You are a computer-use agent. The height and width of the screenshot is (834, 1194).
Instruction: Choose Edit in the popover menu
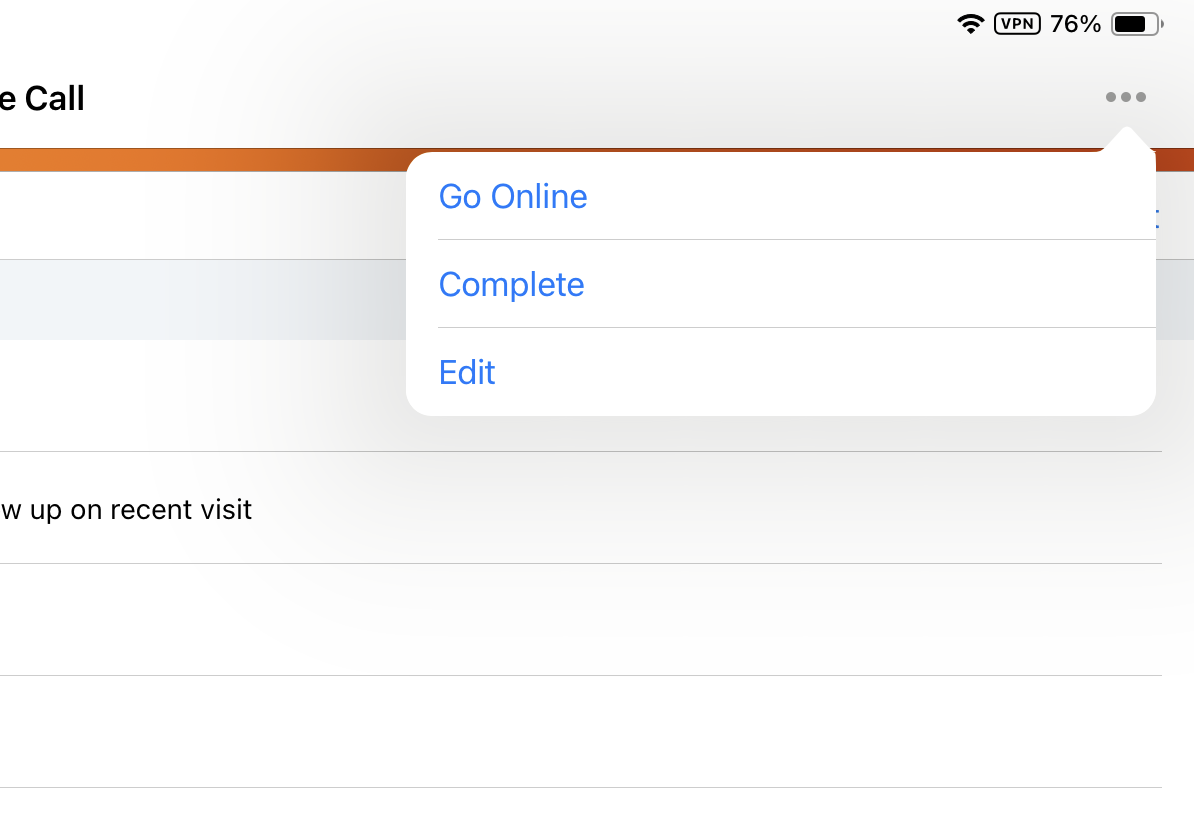point(467,372)
